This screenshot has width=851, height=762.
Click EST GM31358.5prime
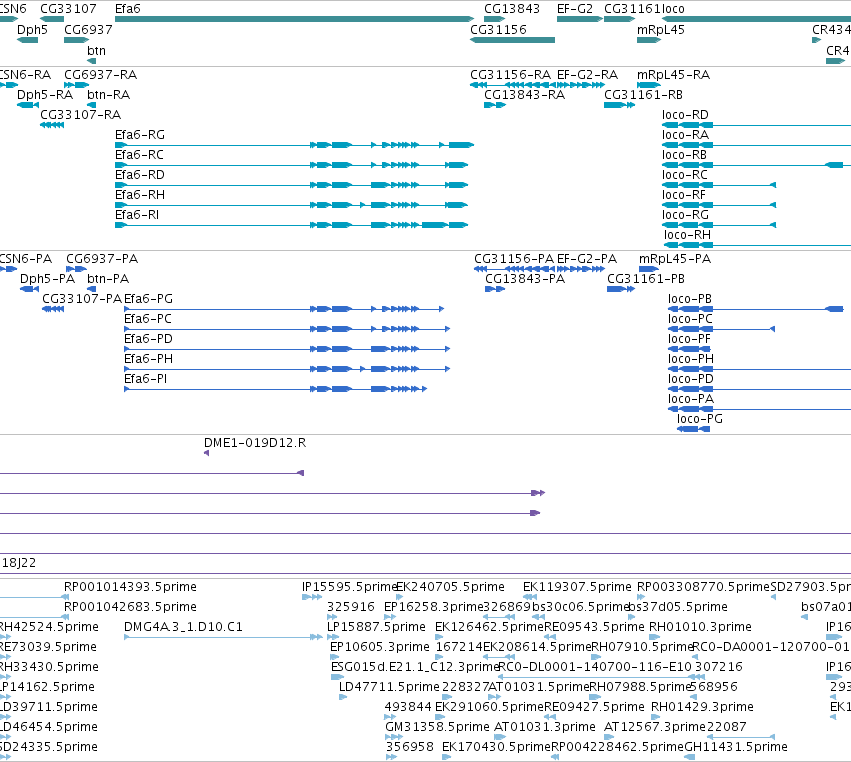coord(437,727)
